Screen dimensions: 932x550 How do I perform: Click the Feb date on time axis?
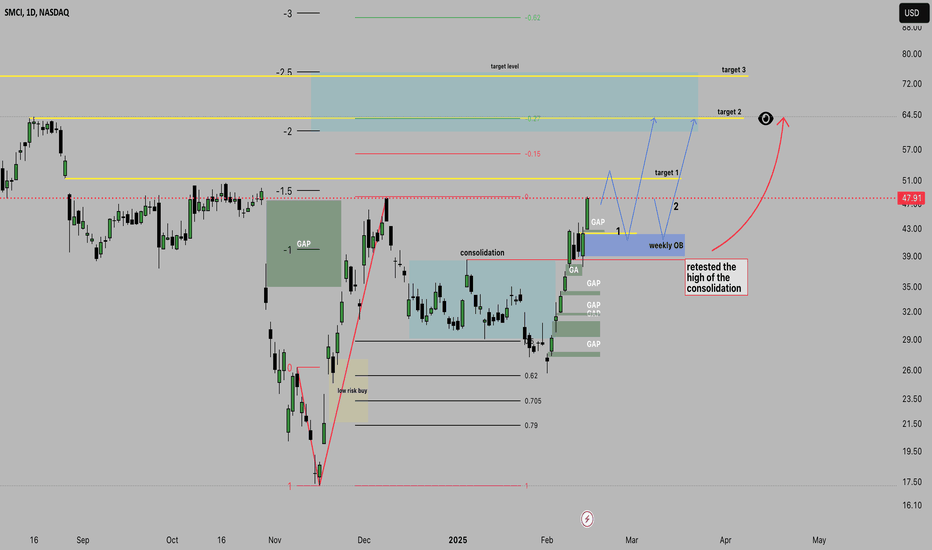[x=547, y=540]
